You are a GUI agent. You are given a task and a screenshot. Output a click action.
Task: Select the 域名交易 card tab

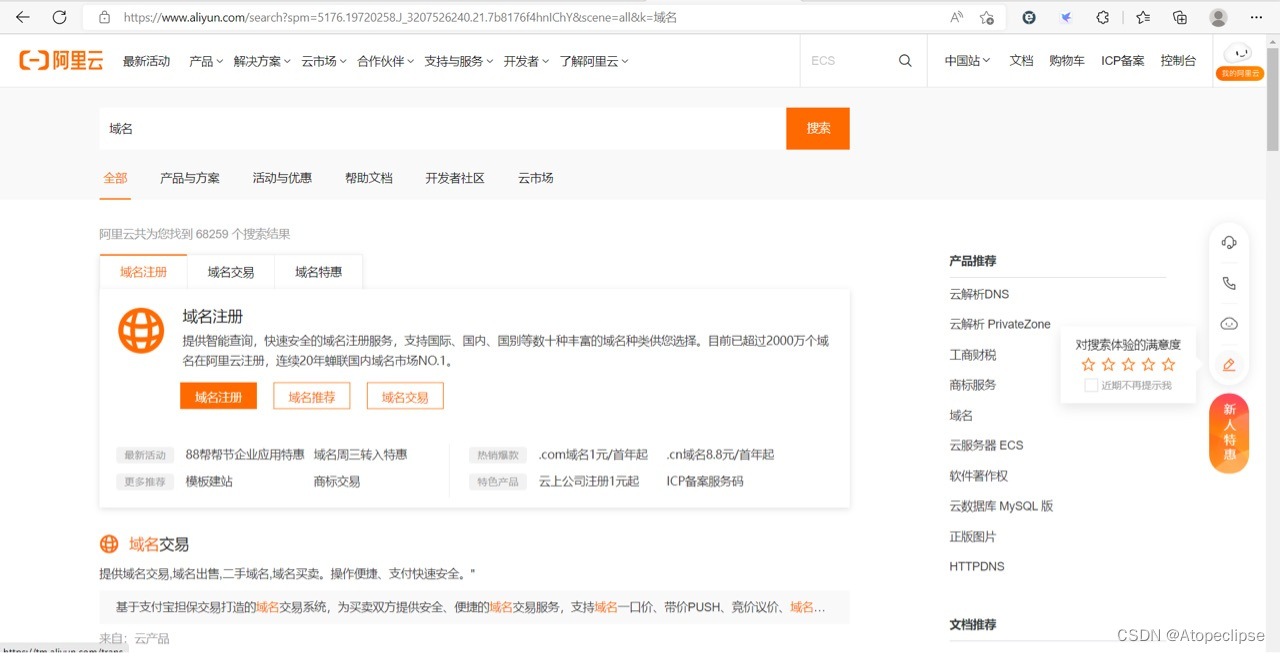231,272
